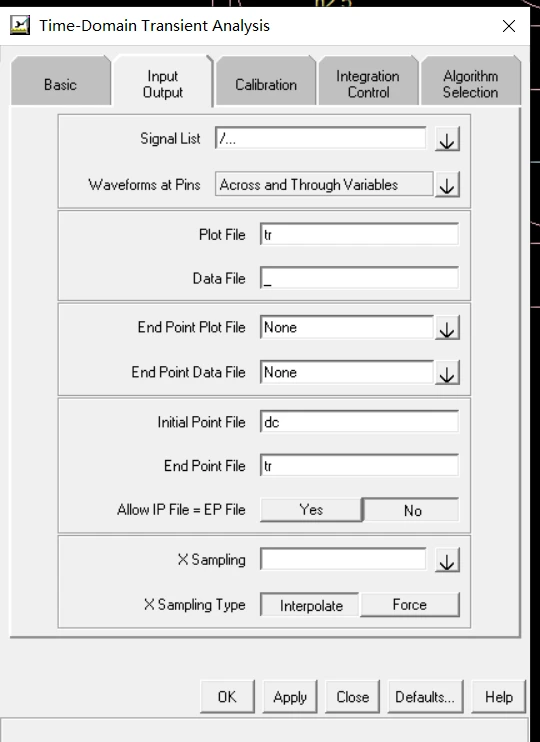Screen dimensions: 540x742
Task: Expand the X Sampling dropdown arrow
Action: click(447, 560)
